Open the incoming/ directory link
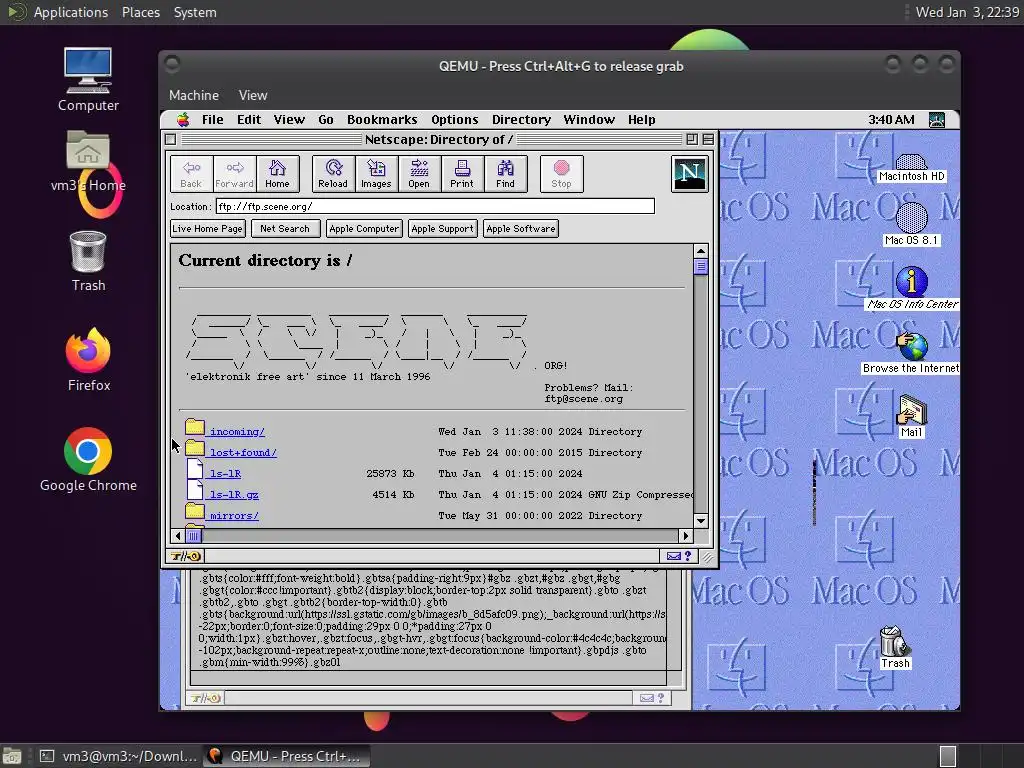The width and height of the screenshot is (1024, 768). pos(237,432)
